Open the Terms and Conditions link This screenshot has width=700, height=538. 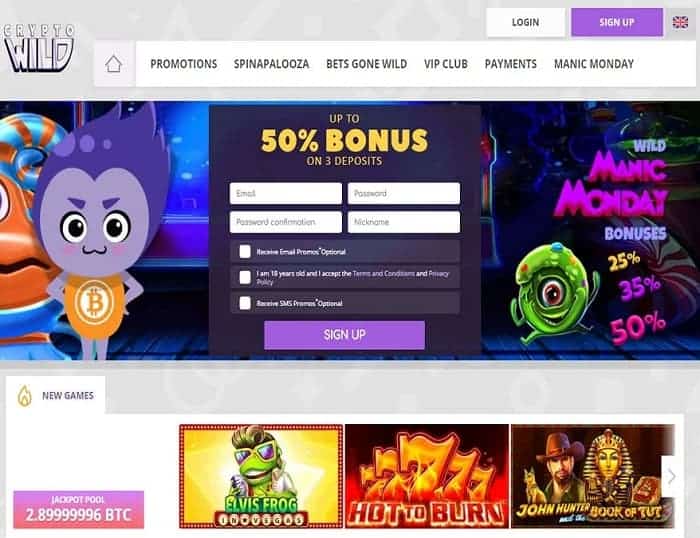383,273
